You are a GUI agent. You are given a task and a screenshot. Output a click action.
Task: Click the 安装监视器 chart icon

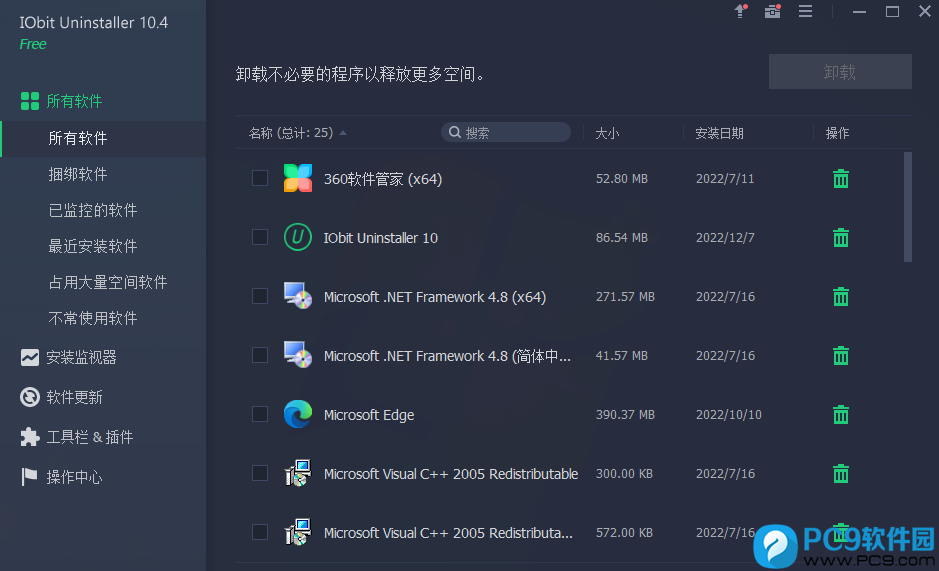[x=29, y=358]
